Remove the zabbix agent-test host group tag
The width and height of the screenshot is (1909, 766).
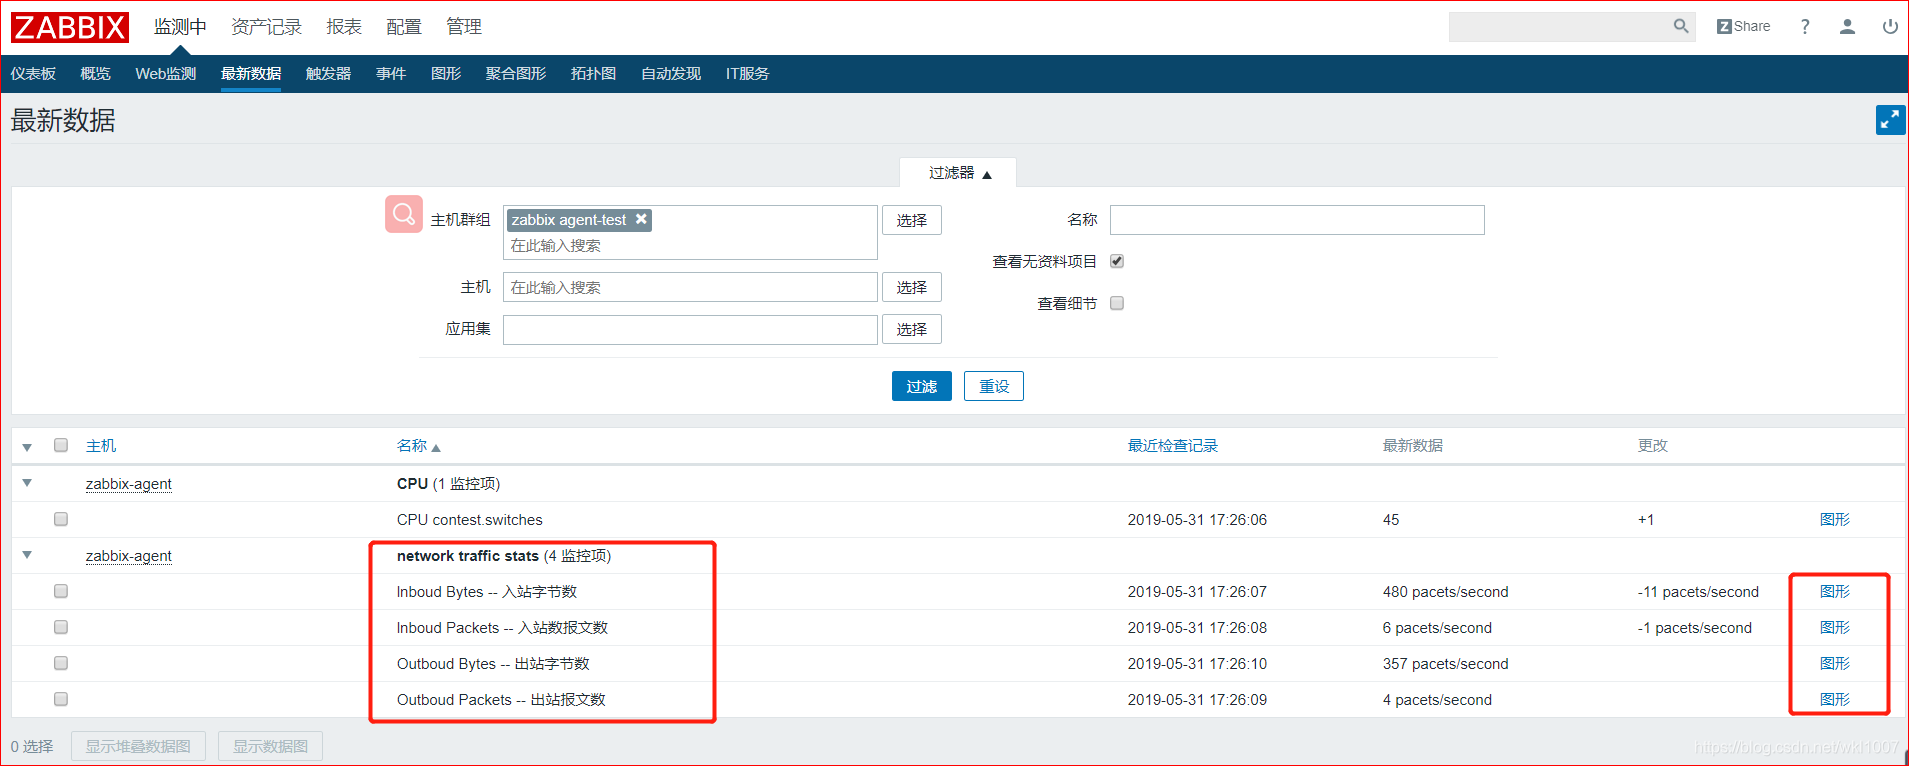pyautogui.click(x=641, y=219)
